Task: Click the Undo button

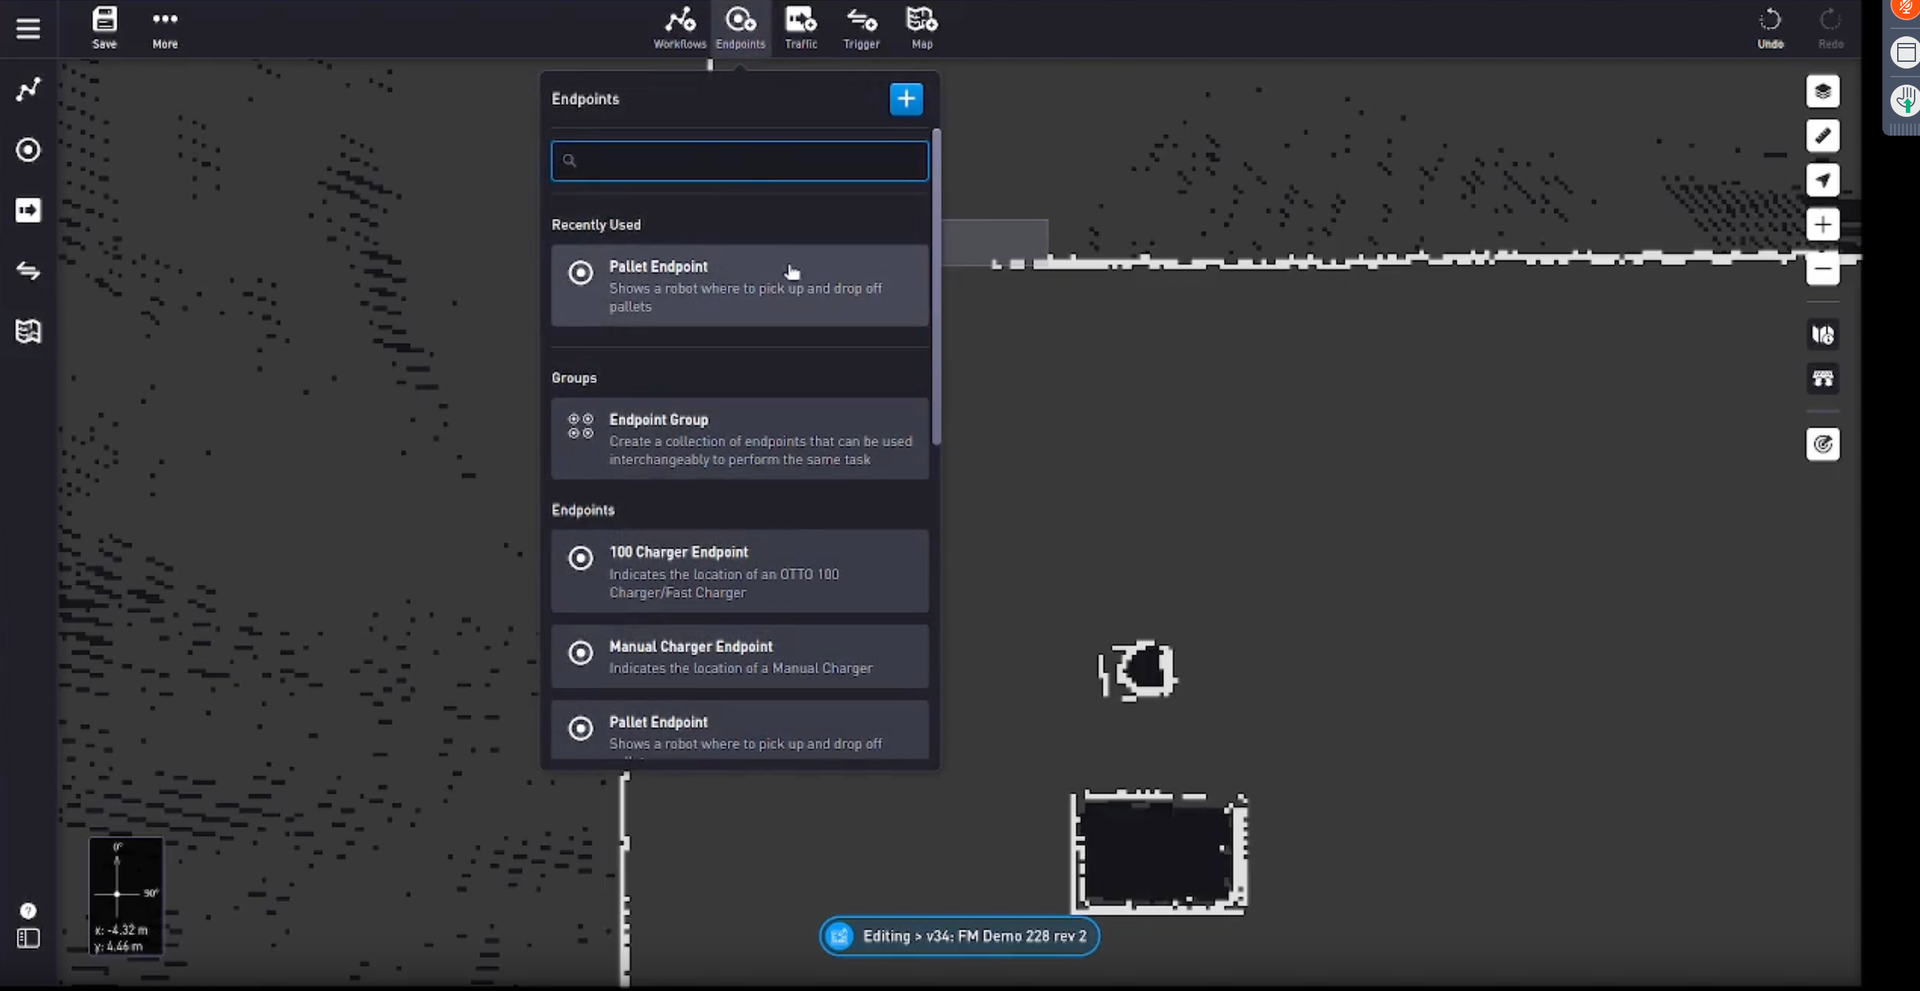Action: coord(1770,28)
